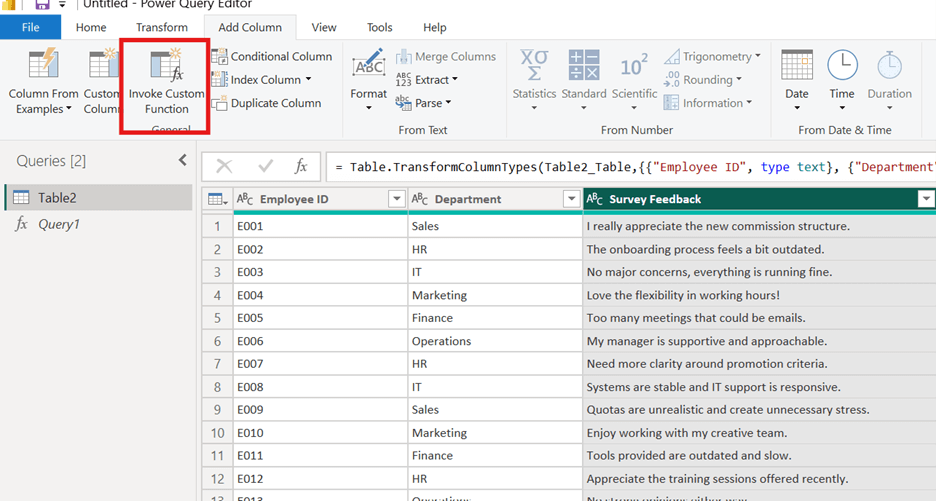Click the table corner menu icon
This screenshot has width=936, height=501.
point(217,199)
